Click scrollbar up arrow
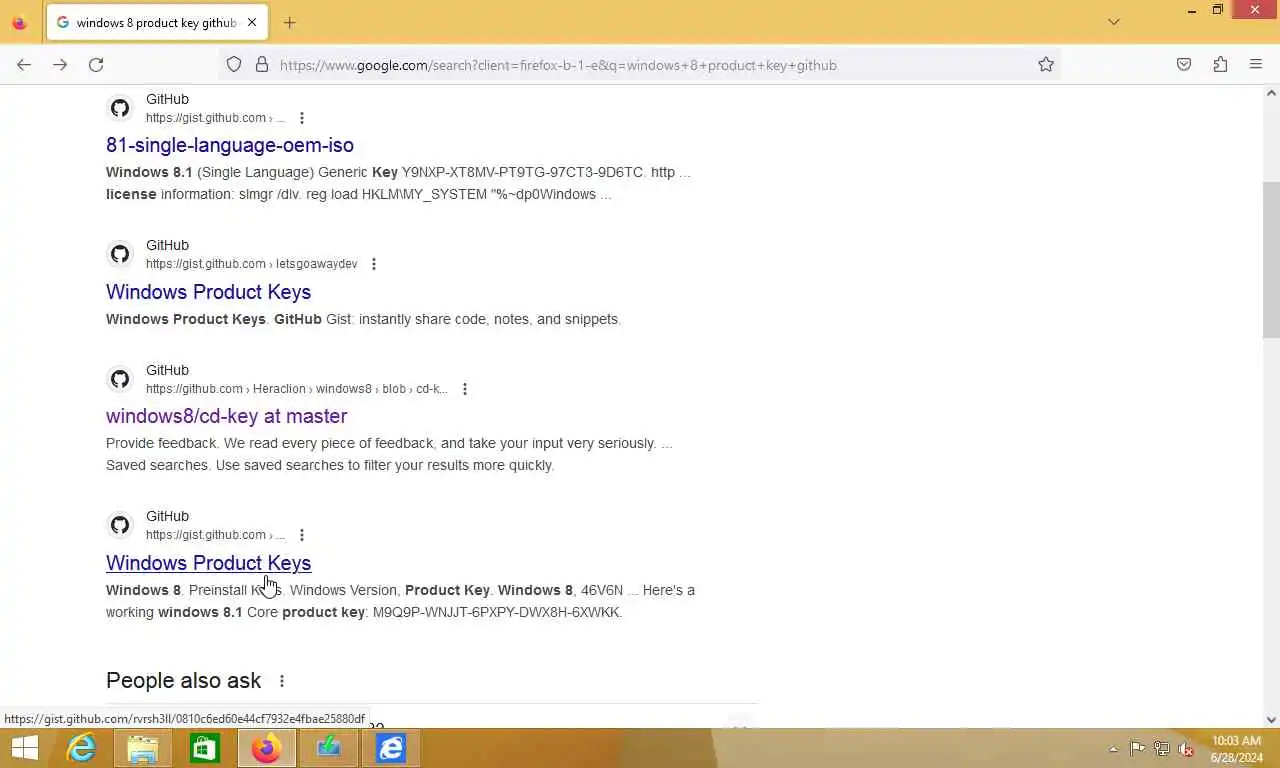Screen dimensions: 1280x768 (x=1271, y=93)
